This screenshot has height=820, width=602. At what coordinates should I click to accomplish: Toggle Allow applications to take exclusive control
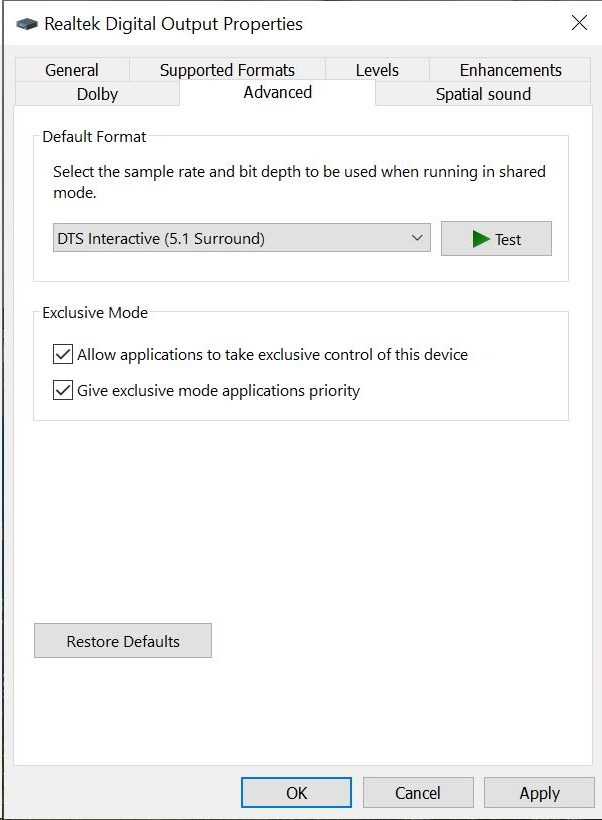[63, 354]
